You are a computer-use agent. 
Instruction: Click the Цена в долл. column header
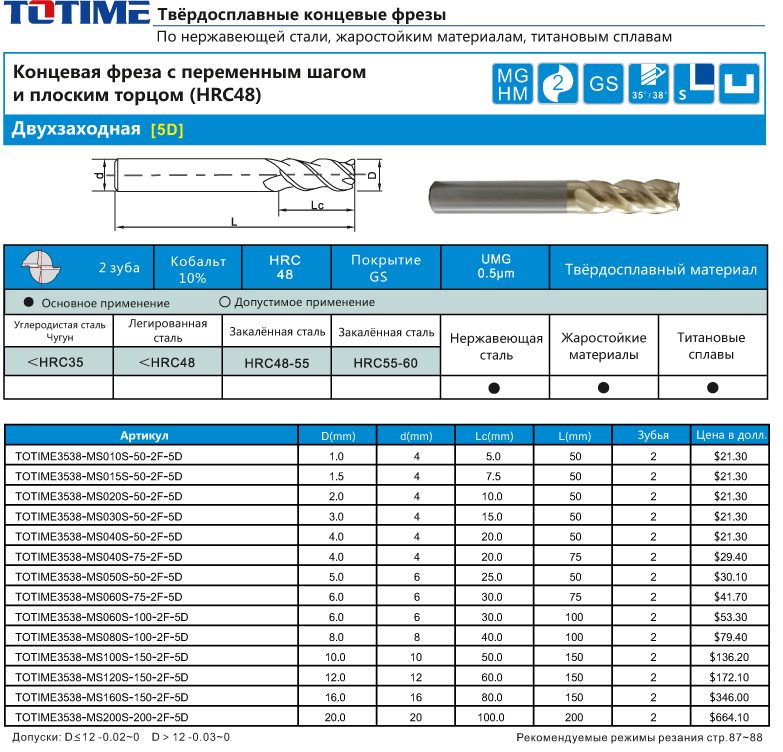pos(731,436)
